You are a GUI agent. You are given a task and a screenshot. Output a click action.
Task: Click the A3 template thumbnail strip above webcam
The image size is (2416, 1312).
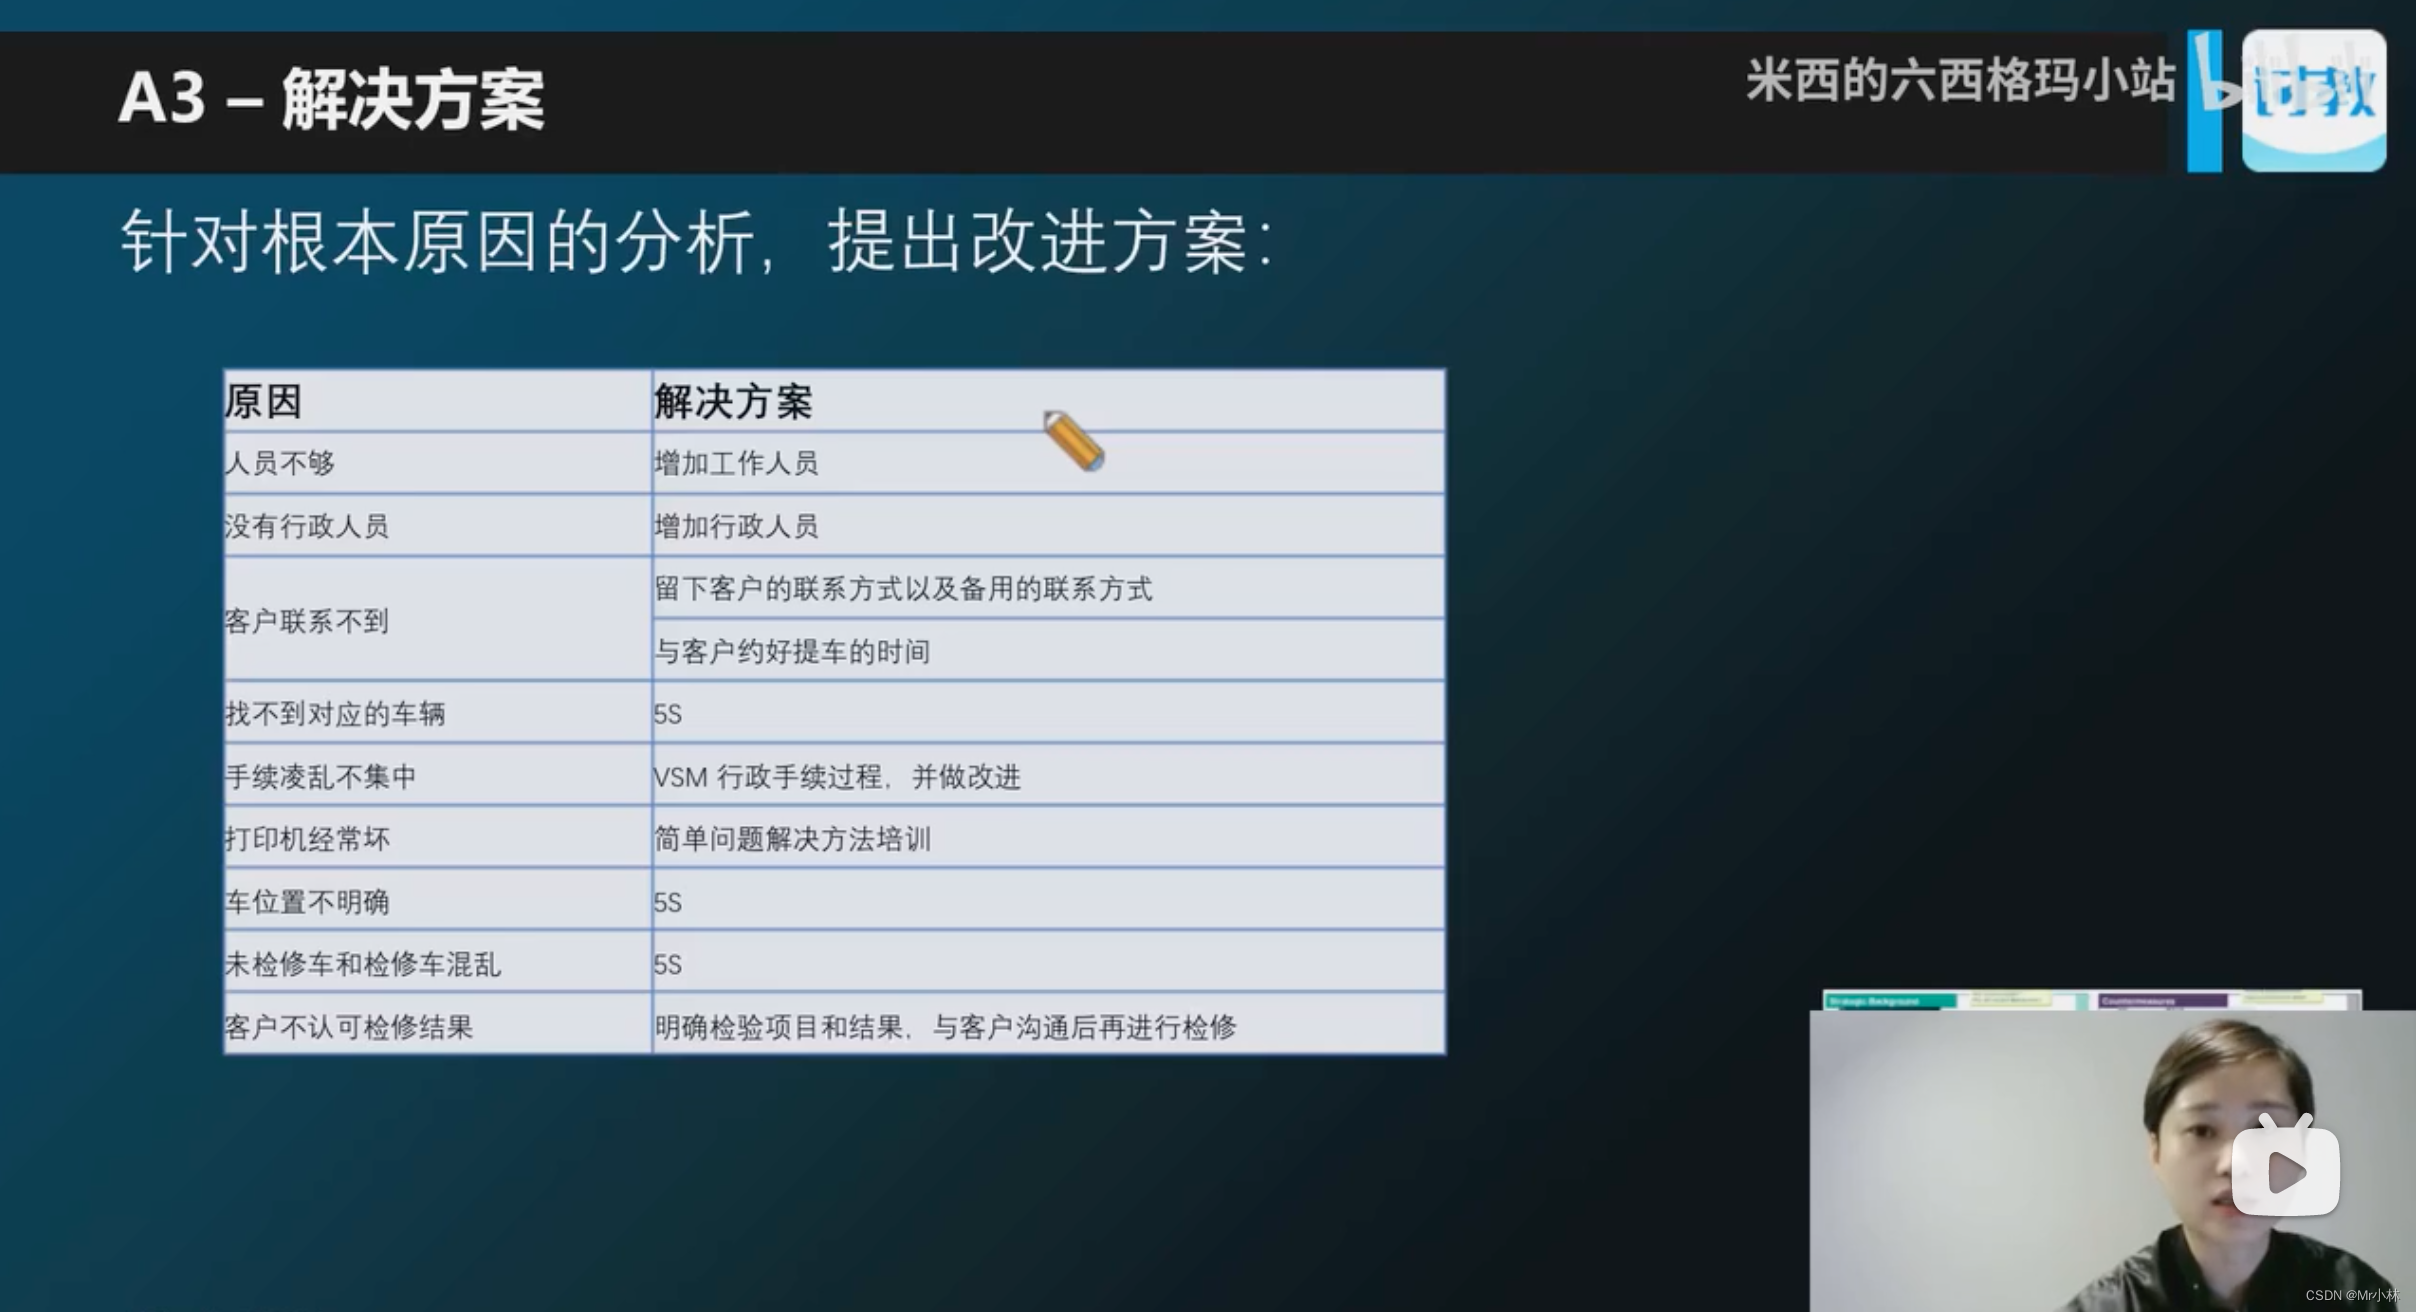[2092, 1000]
